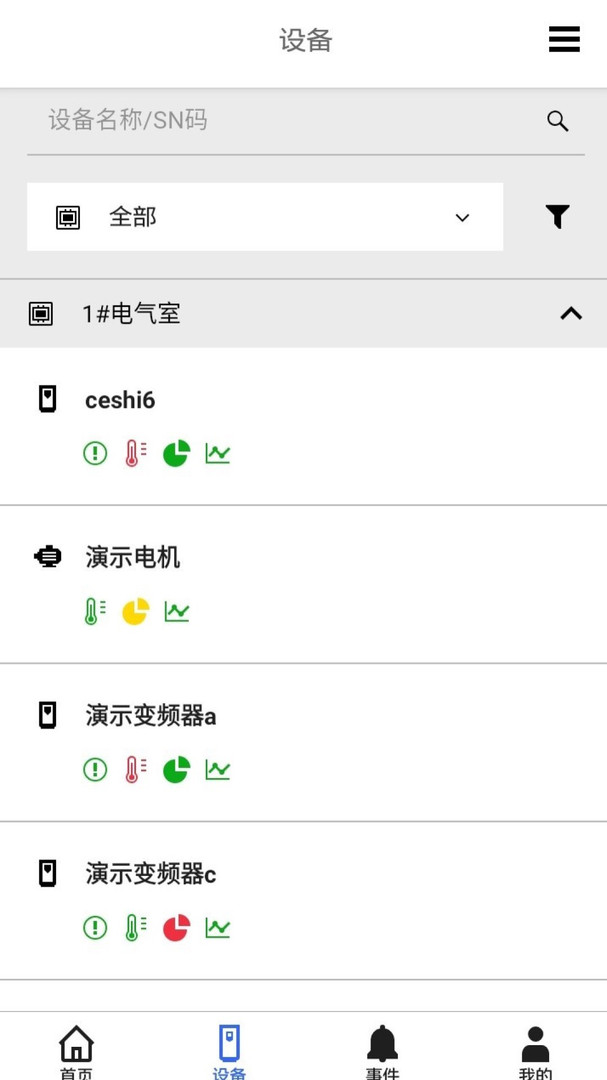
Task: Click 演示电机 yellow pie chart icon
Action: pos(135,611)
